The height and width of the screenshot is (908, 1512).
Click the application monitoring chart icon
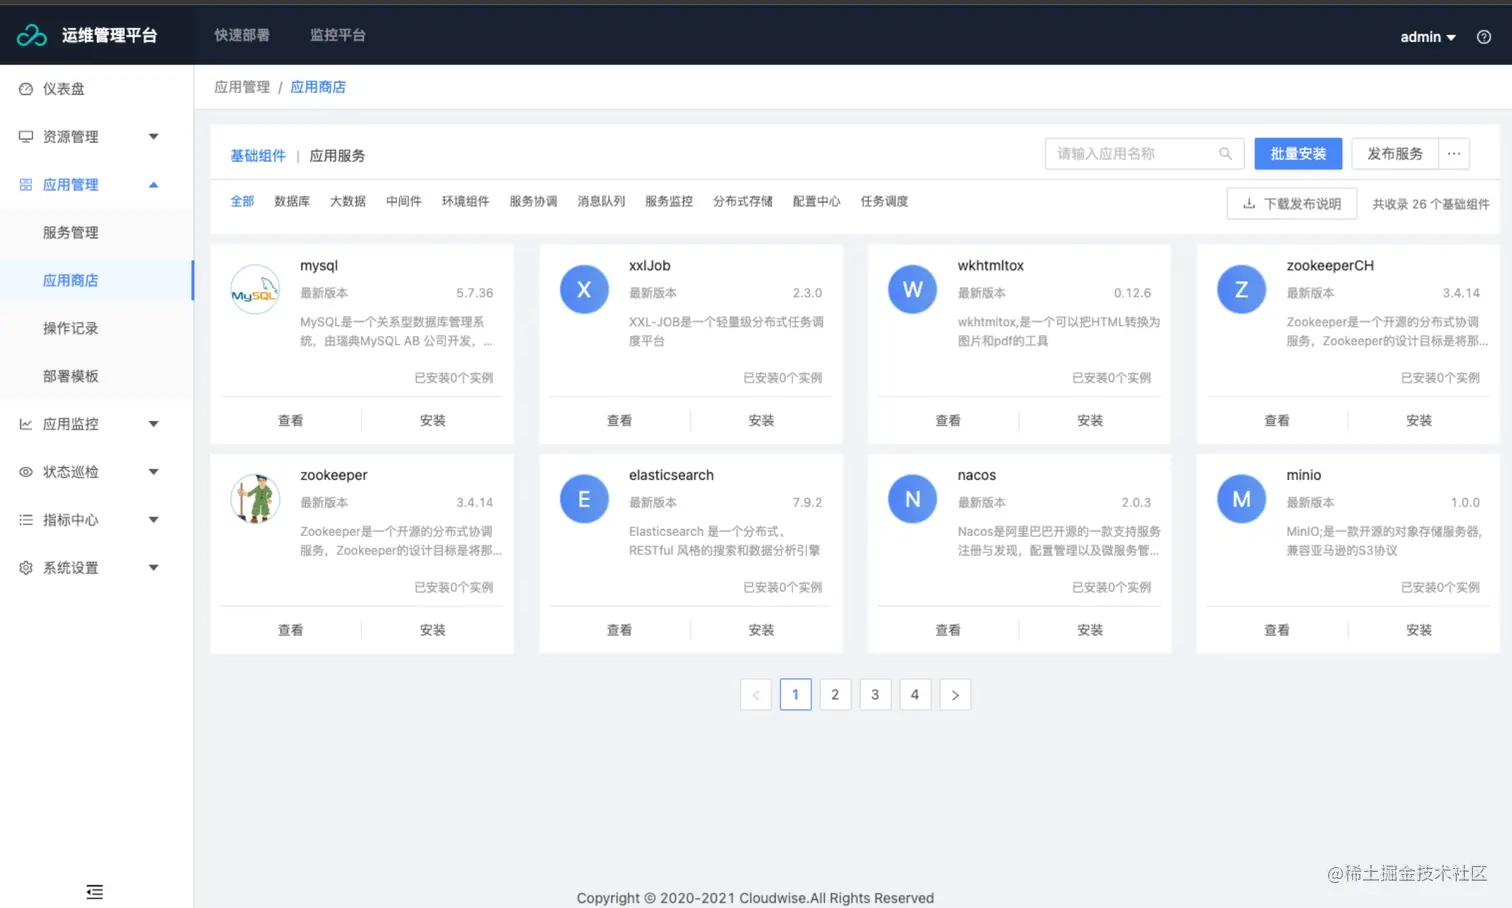pos(26,424)
